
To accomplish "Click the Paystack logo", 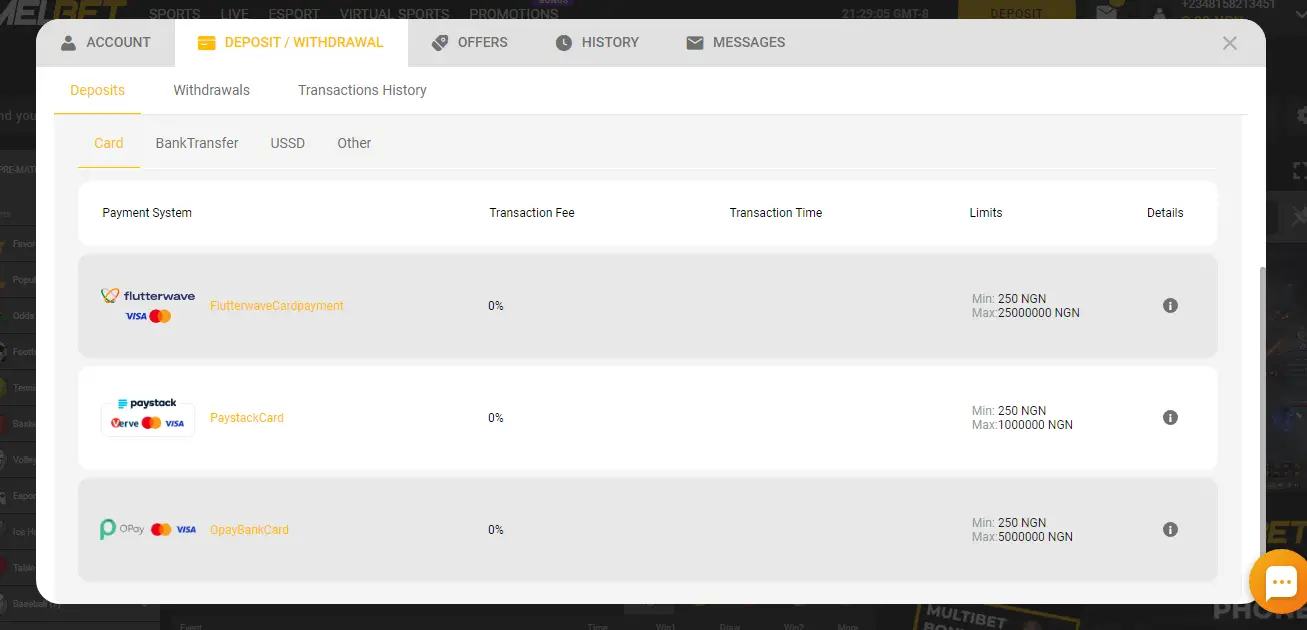I will point(148,417).
